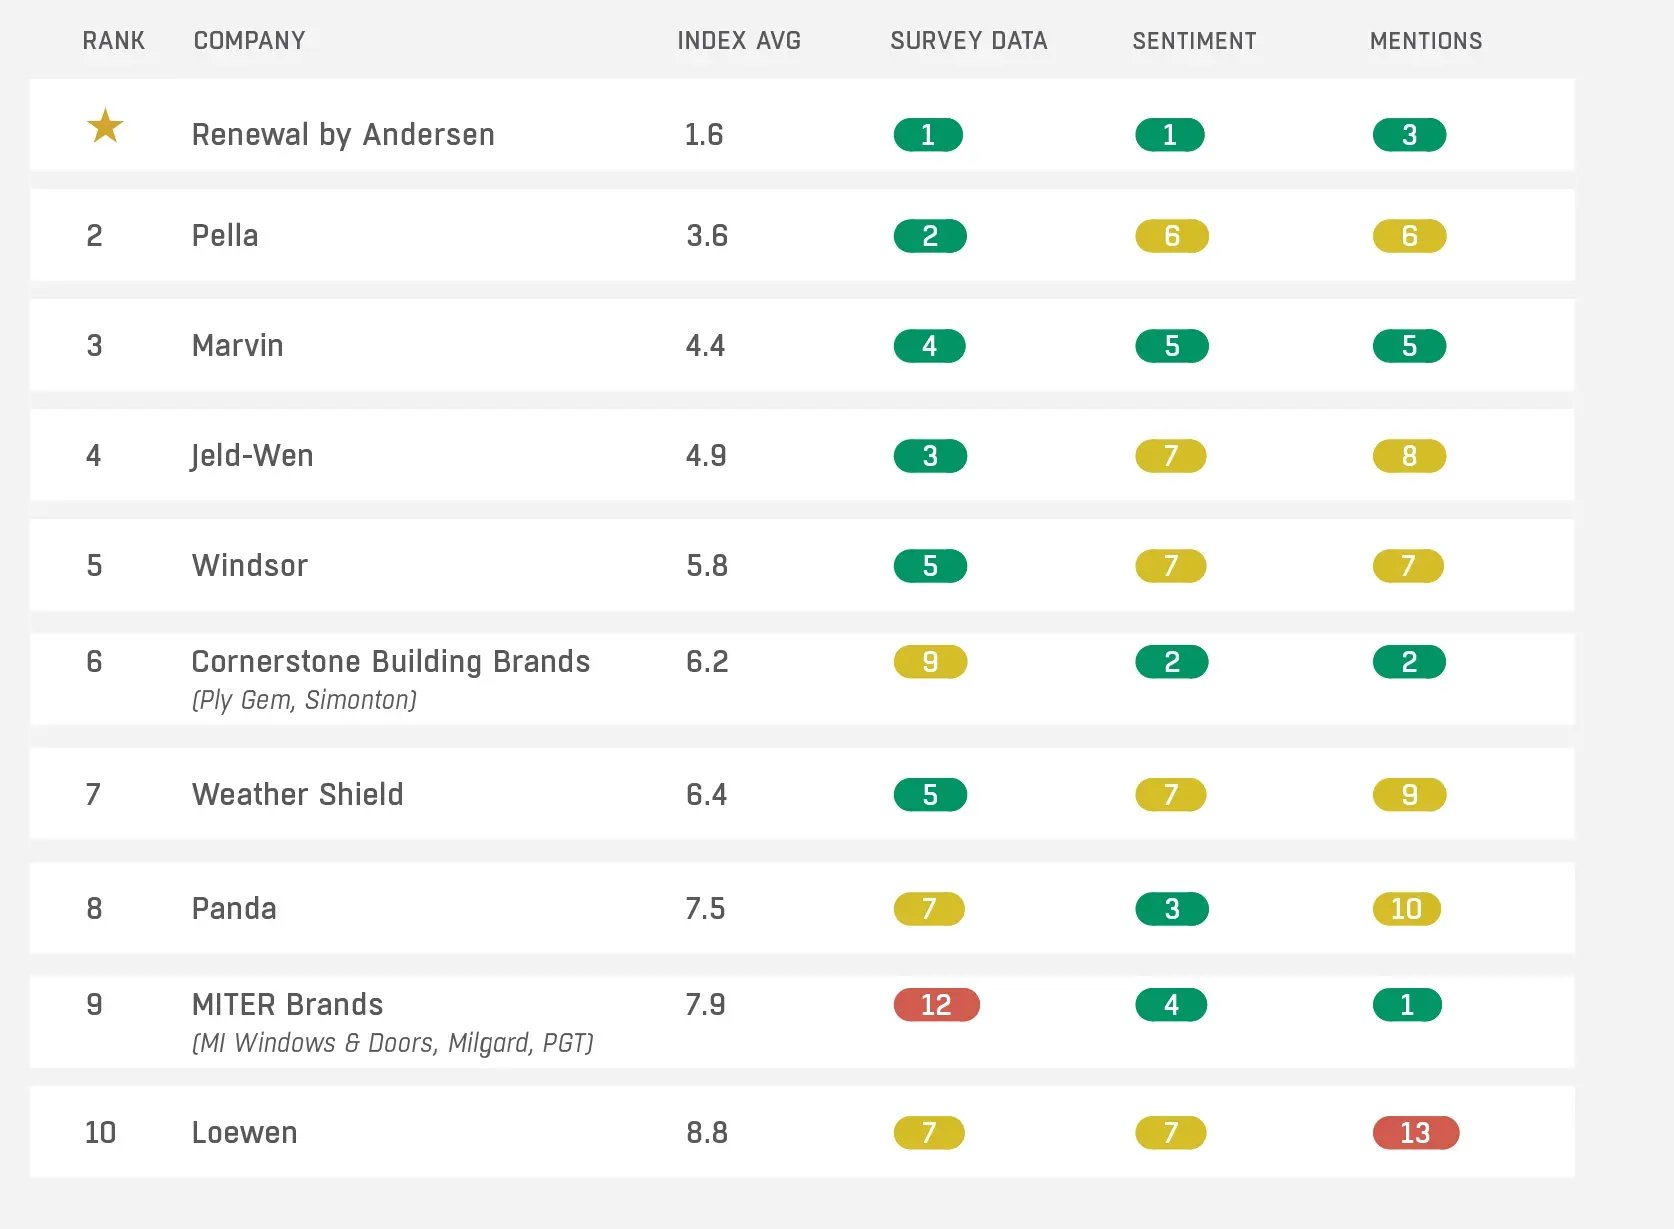Sort by the INDEX AVG column header
This screenshot has width=1674, height=1229.
[x=739, y=41]
